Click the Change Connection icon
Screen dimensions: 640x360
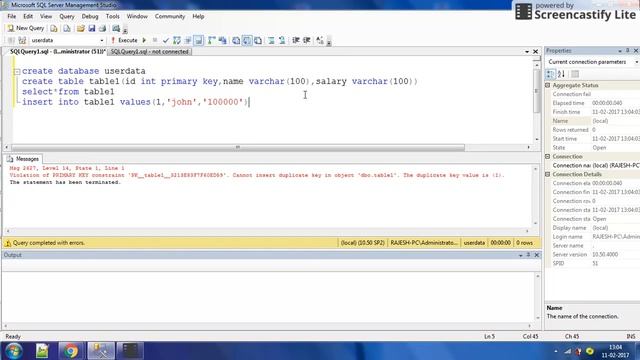pos(22,40)
